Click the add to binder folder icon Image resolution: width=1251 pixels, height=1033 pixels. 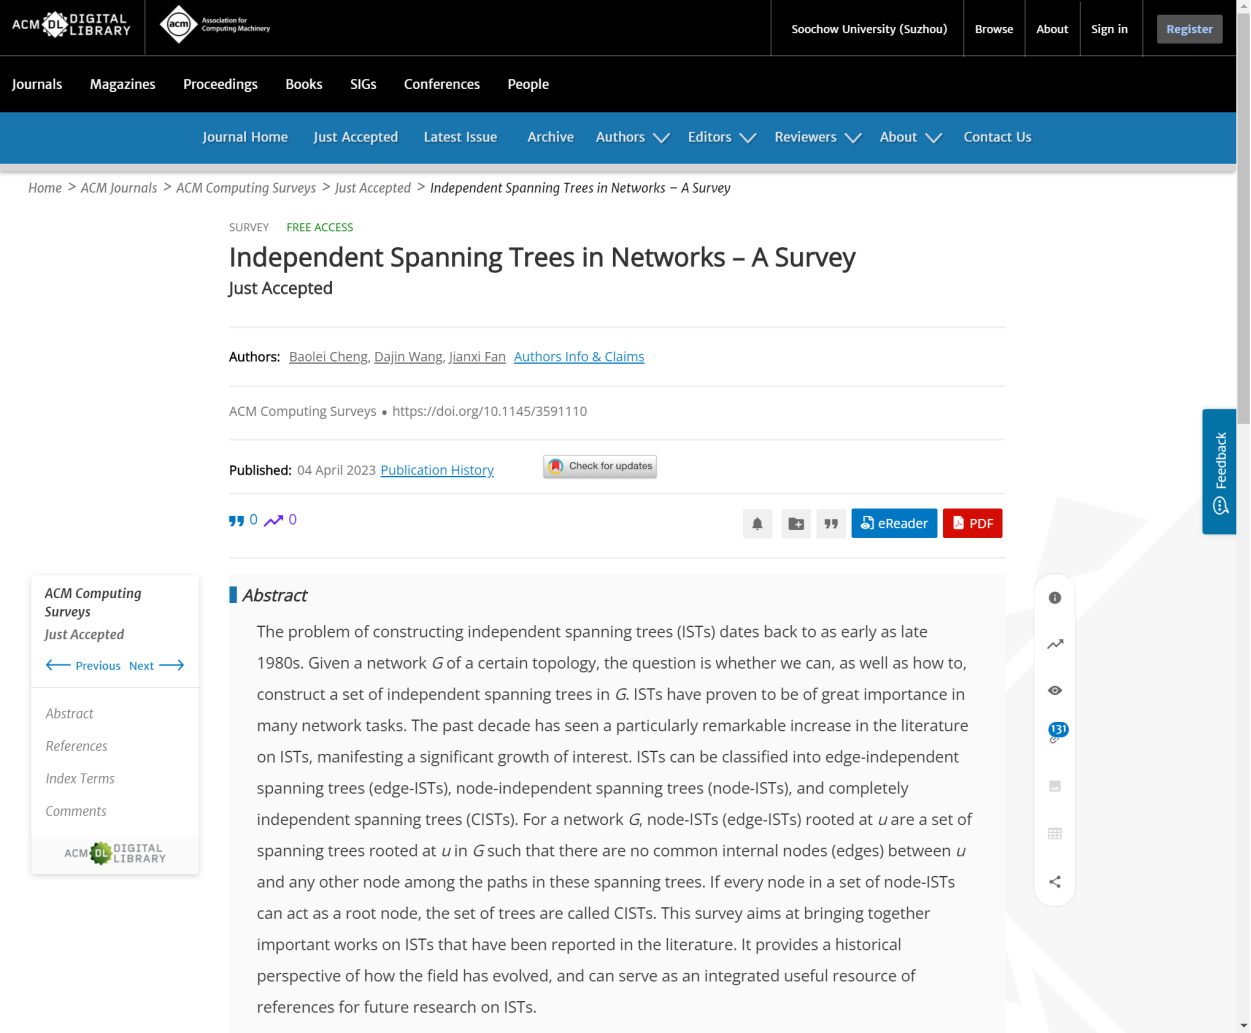[x=796, y=523]
